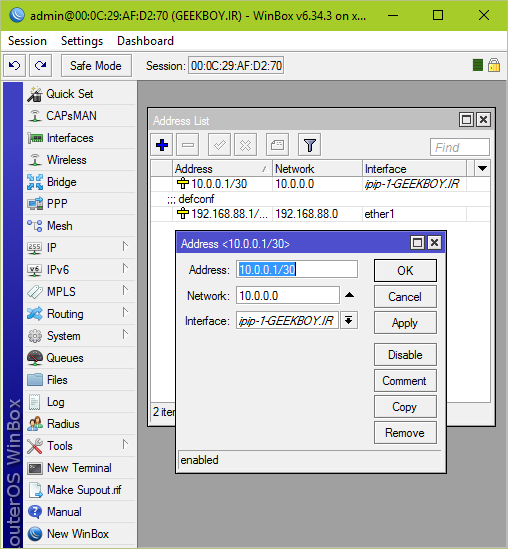This screenshot has height=549, width=508.
Task: Open Files in sidebar
Action: [80, 380]
